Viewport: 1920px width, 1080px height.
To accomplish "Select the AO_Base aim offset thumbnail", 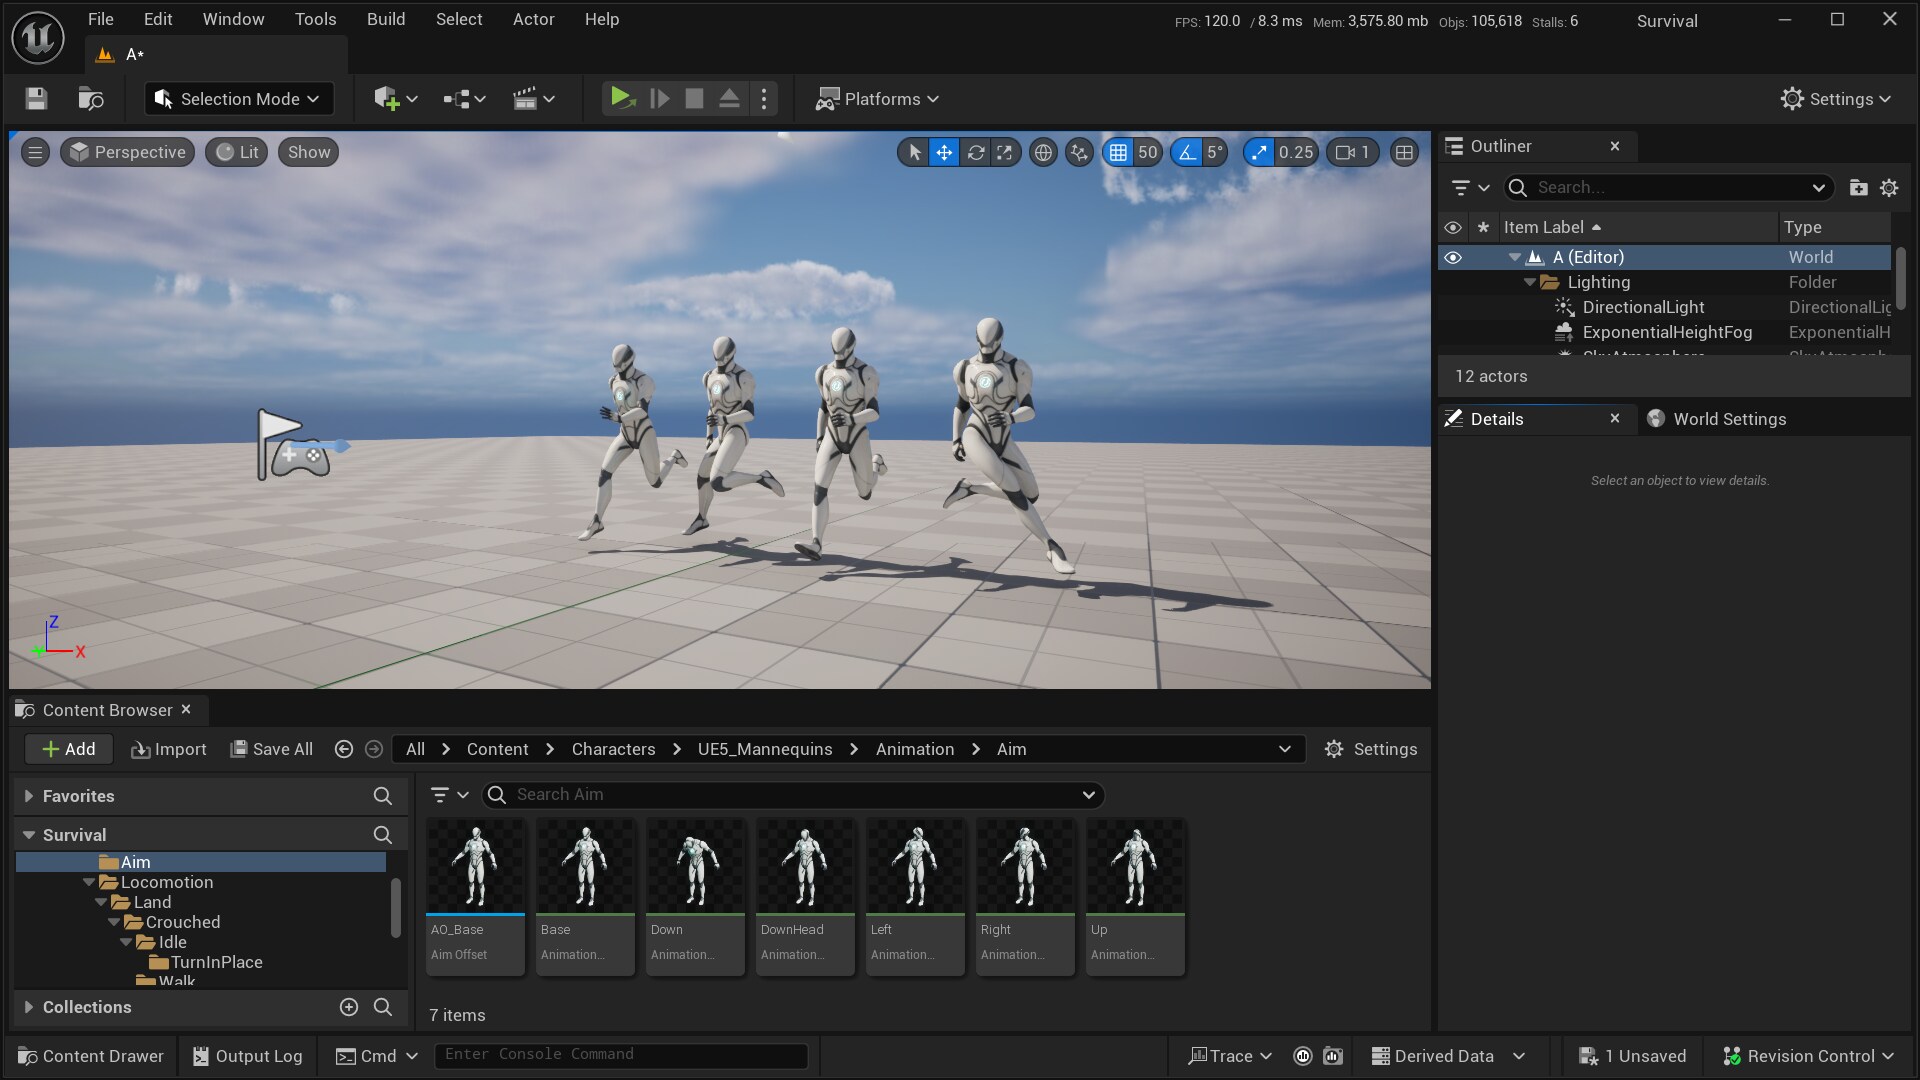I will pos(475,866).
